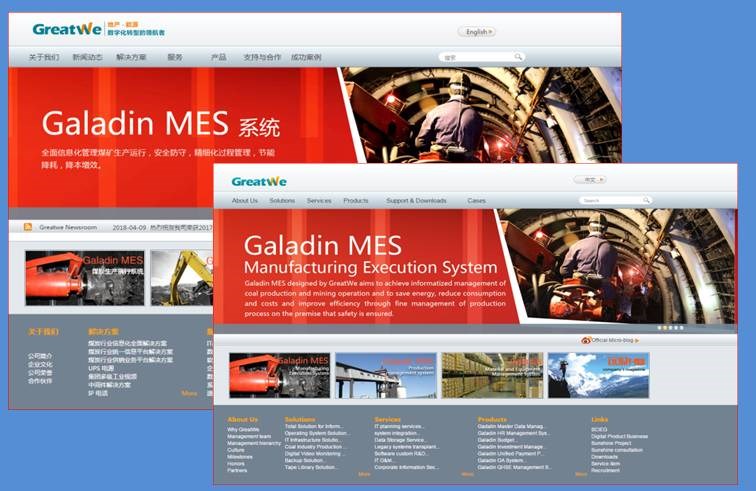Switch to Chinese with the 中文 button
Image resolution: width=756 pixels, height=491 pixels.
click(590, 180)
